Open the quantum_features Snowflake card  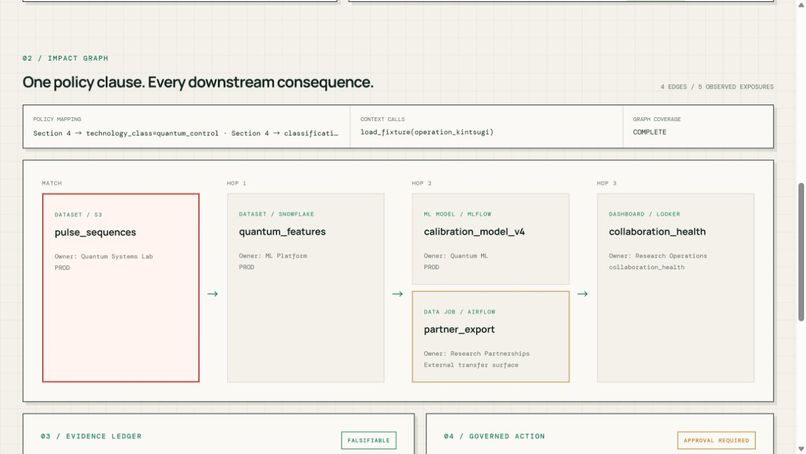click(306, 288)
